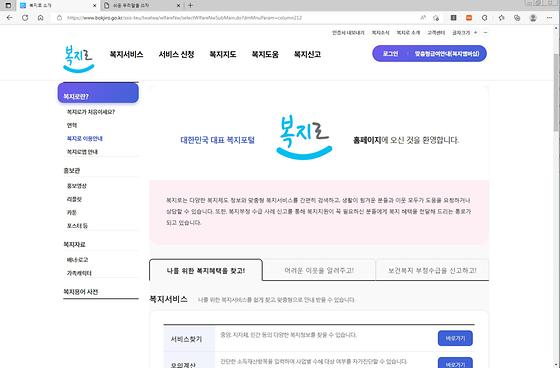This screenshot has height=368, width=560.
Task: Click 바로가기 button in 서비스찾기 row
Action: click(x=455, y=338)
